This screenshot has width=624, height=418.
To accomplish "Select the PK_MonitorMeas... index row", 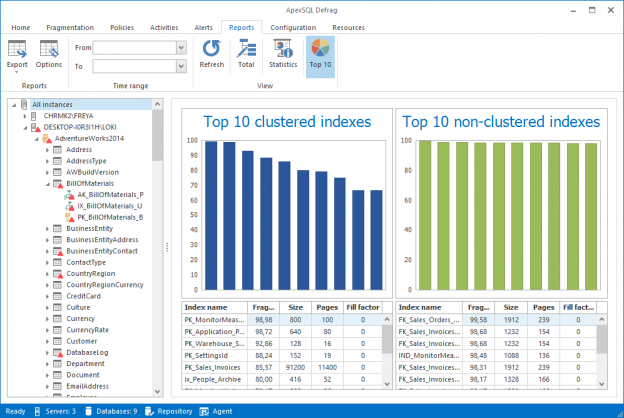I will [282, 320].
